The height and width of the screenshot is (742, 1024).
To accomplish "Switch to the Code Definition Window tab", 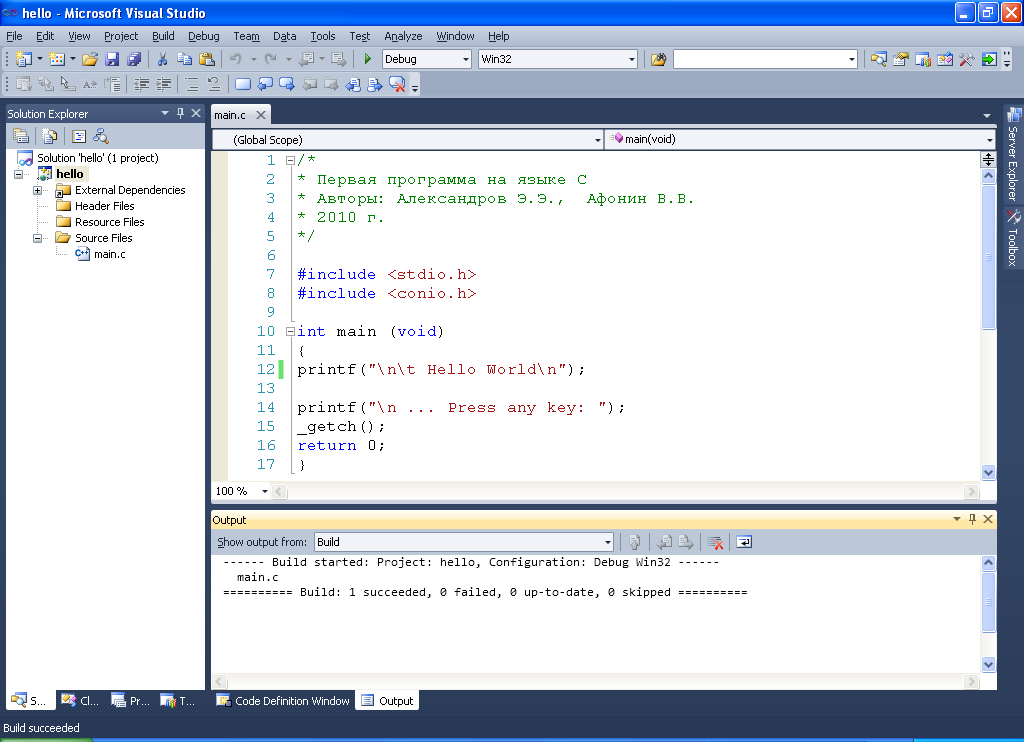I will (283, 701).
